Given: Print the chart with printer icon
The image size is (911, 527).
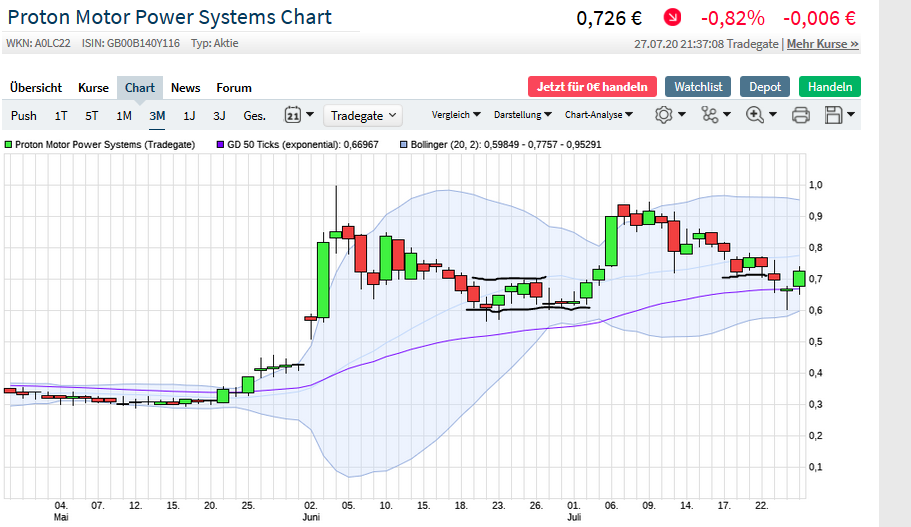Looking at the screenshot, I should point(800,115).
